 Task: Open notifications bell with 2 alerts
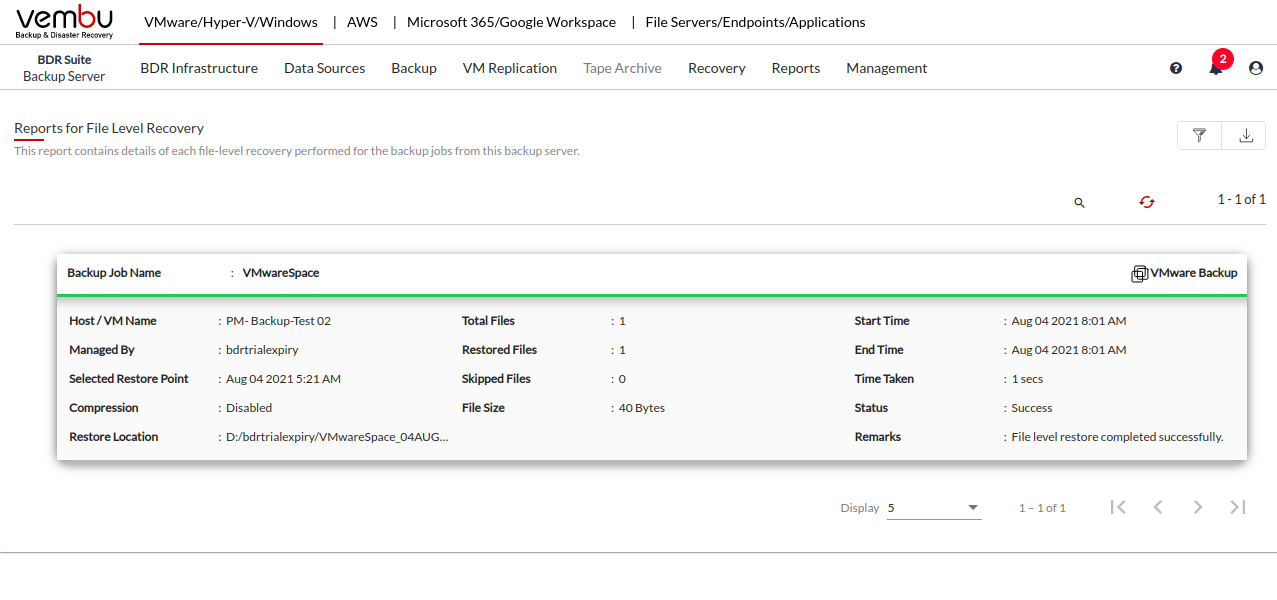point(1216,68)
